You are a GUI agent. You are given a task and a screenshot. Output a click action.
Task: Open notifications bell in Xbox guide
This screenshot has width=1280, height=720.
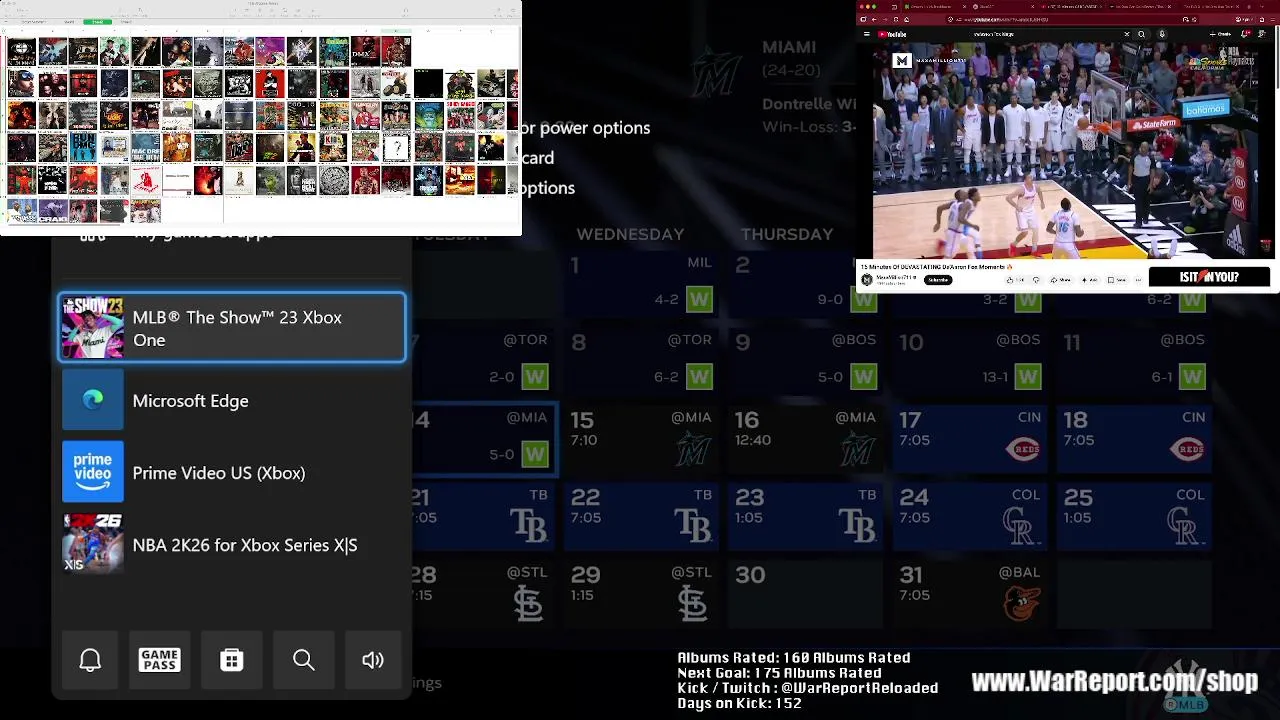click(90, 659)
